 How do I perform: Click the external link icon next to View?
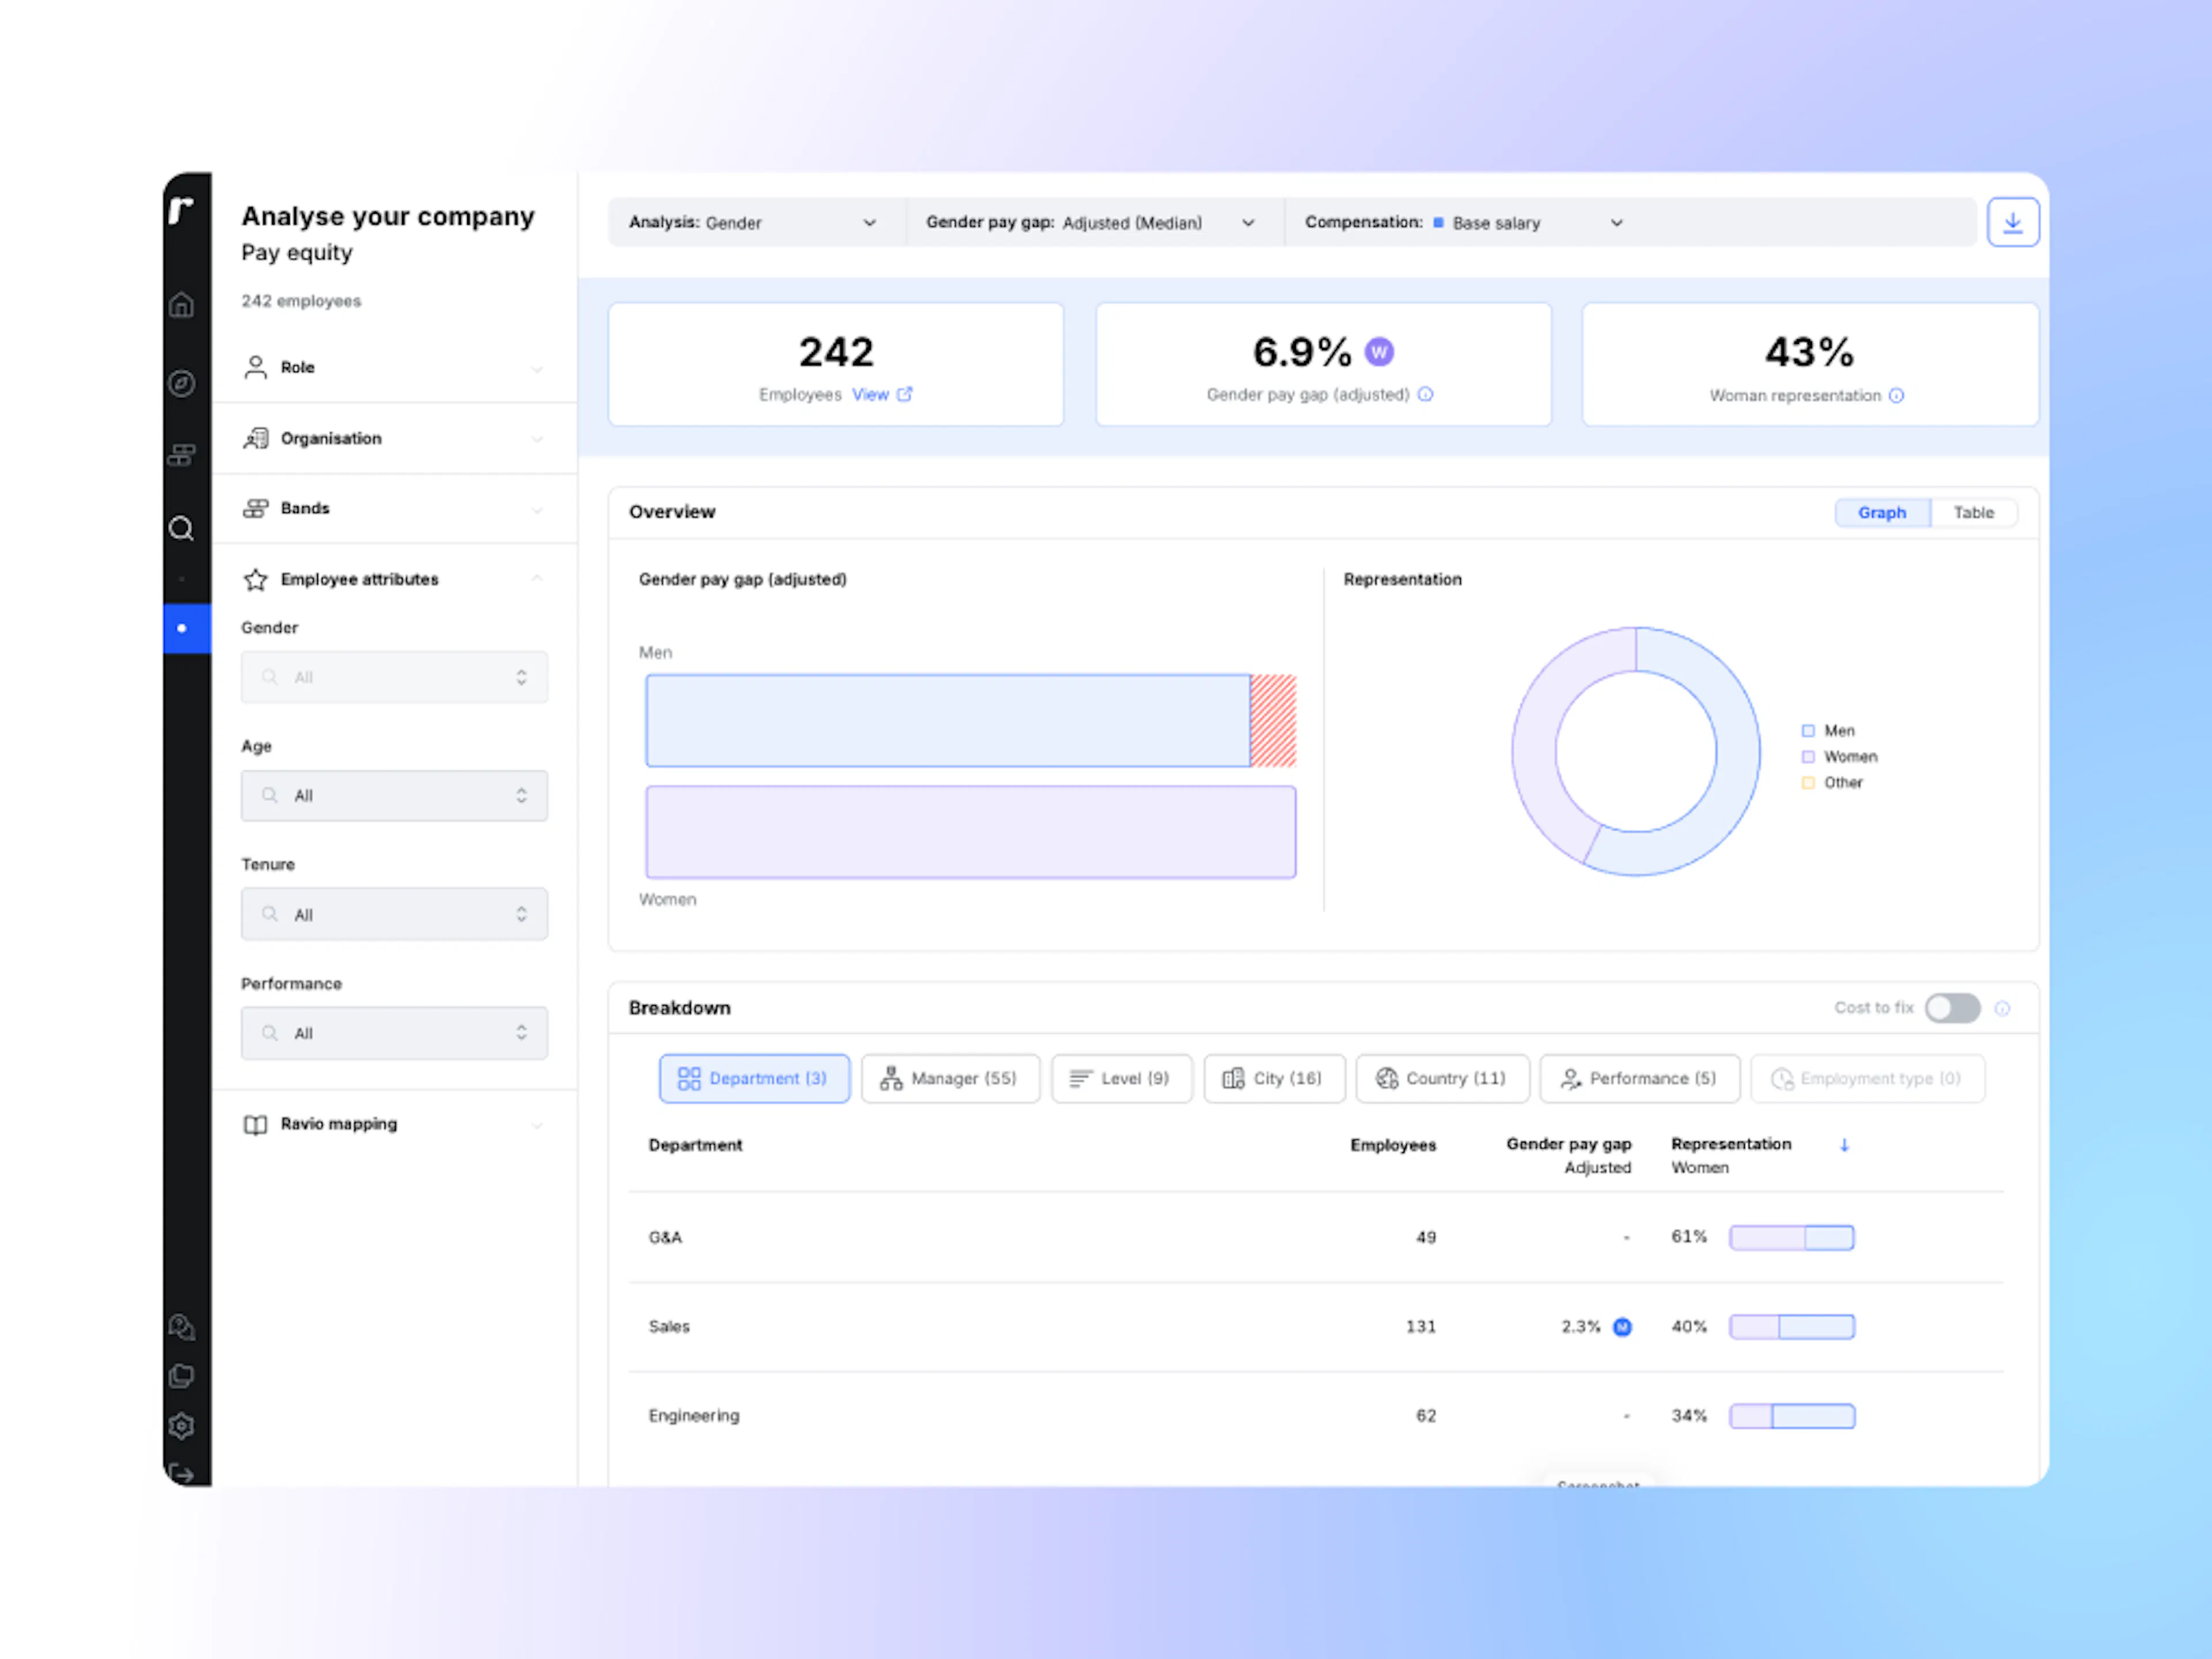[x=905, y=394]
